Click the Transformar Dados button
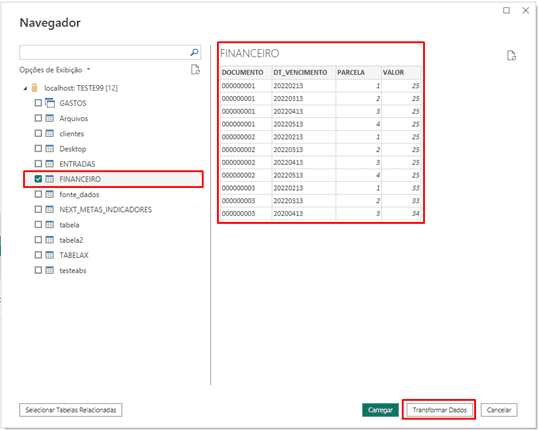The height and width of the screenshot is (430, 538). coord(440,410)
